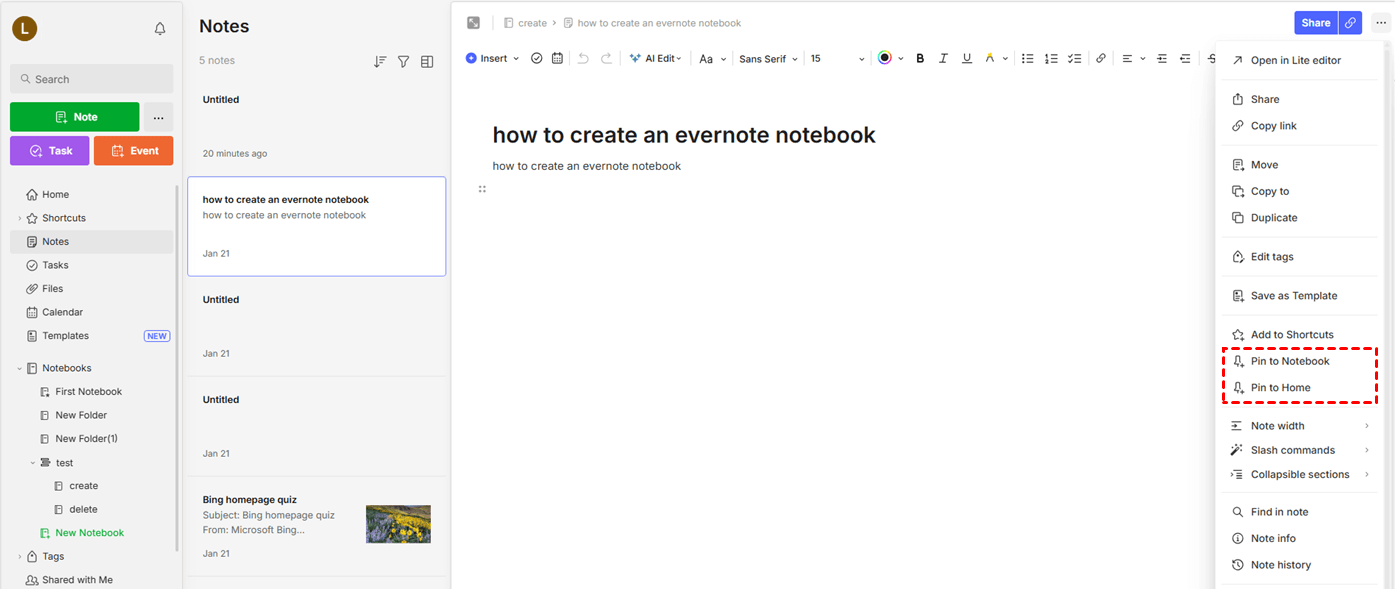Toggle bold formatting
The image size is (1395, 589).
pyautogui.click(x=920, y=59)
